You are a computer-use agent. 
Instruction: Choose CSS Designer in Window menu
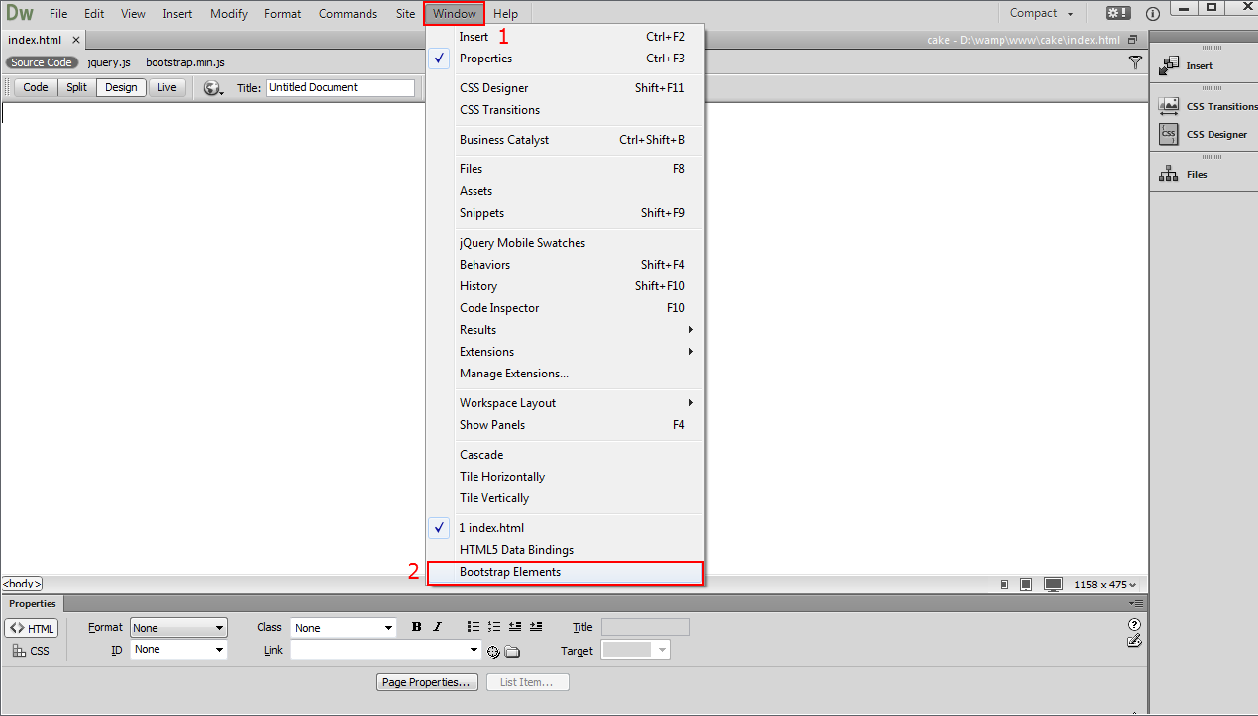pos(566,88)
